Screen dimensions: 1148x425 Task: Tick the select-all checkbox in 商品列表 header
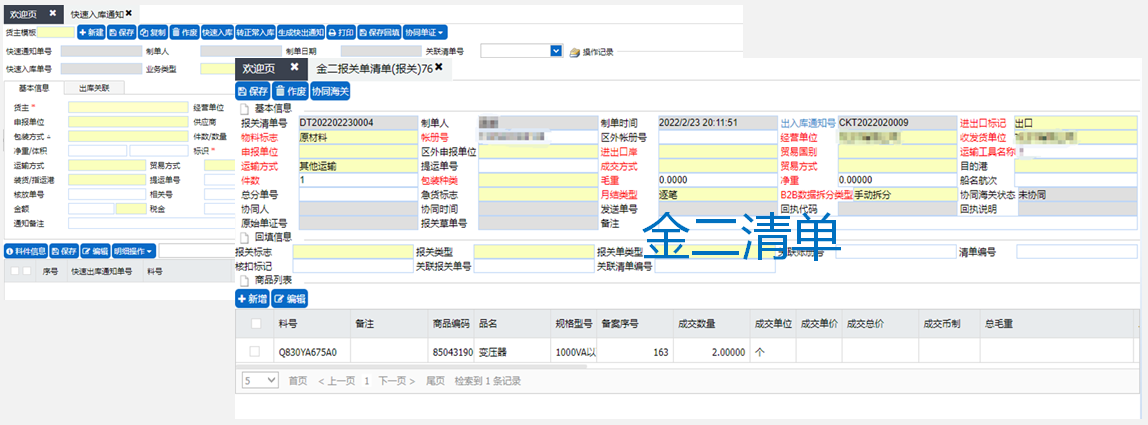coord(255,323)
